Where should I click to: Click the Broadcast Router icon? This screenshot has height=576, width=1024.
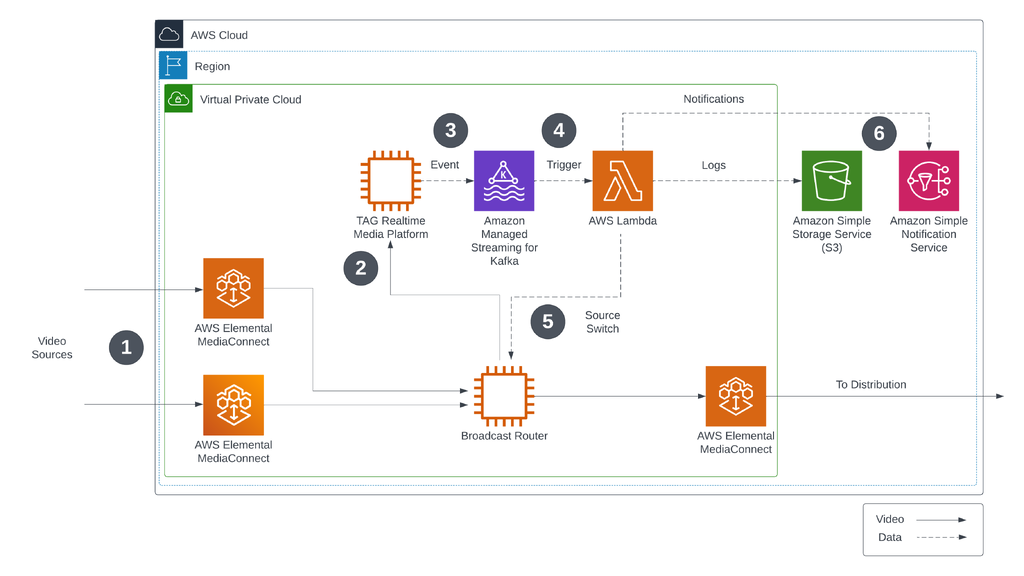coord(504,396)
